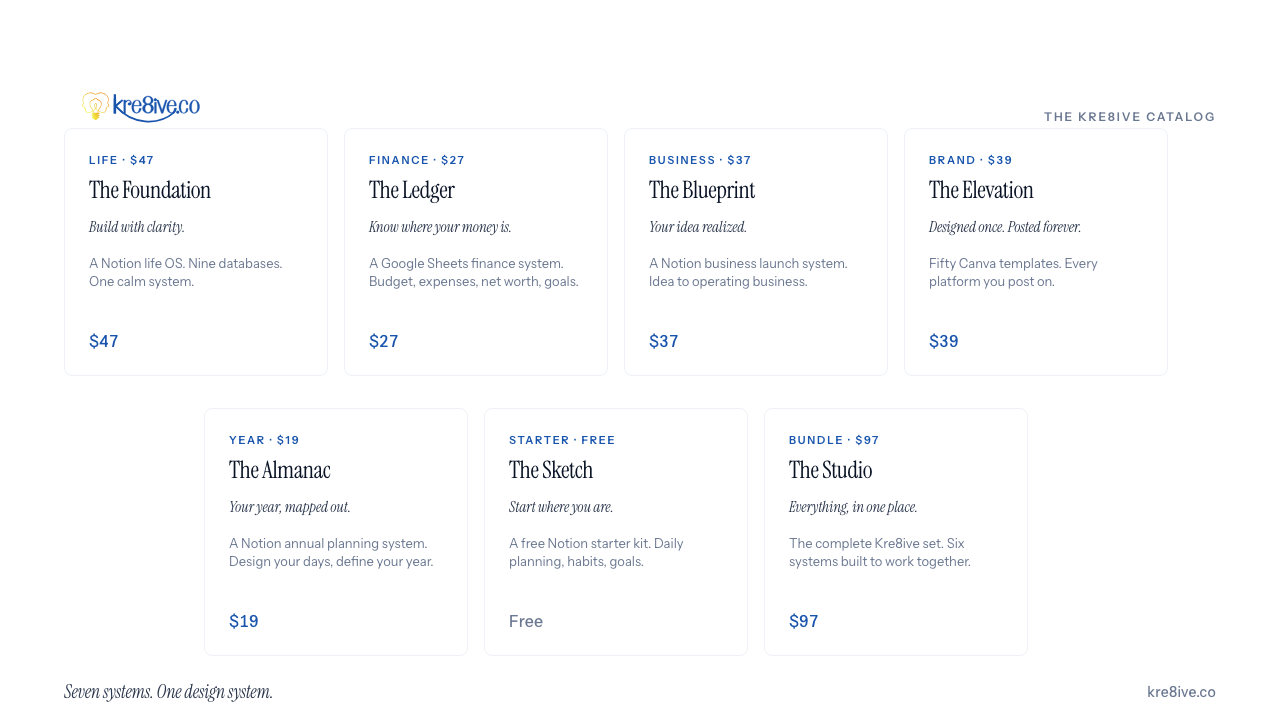Open The Foundation product card title
This screenshot has width=1280, height=720.
point(150,190)
